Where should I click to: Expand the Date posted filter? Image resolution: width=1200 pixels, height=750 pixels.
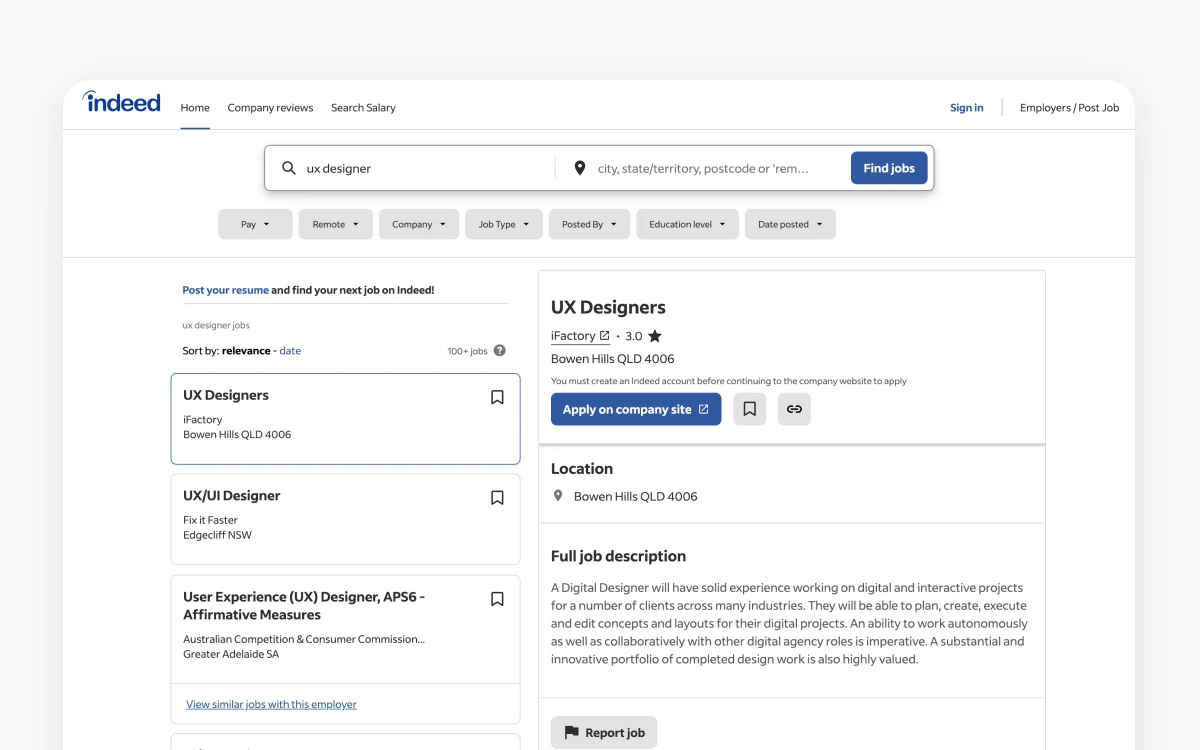click(x=790, y=224)
